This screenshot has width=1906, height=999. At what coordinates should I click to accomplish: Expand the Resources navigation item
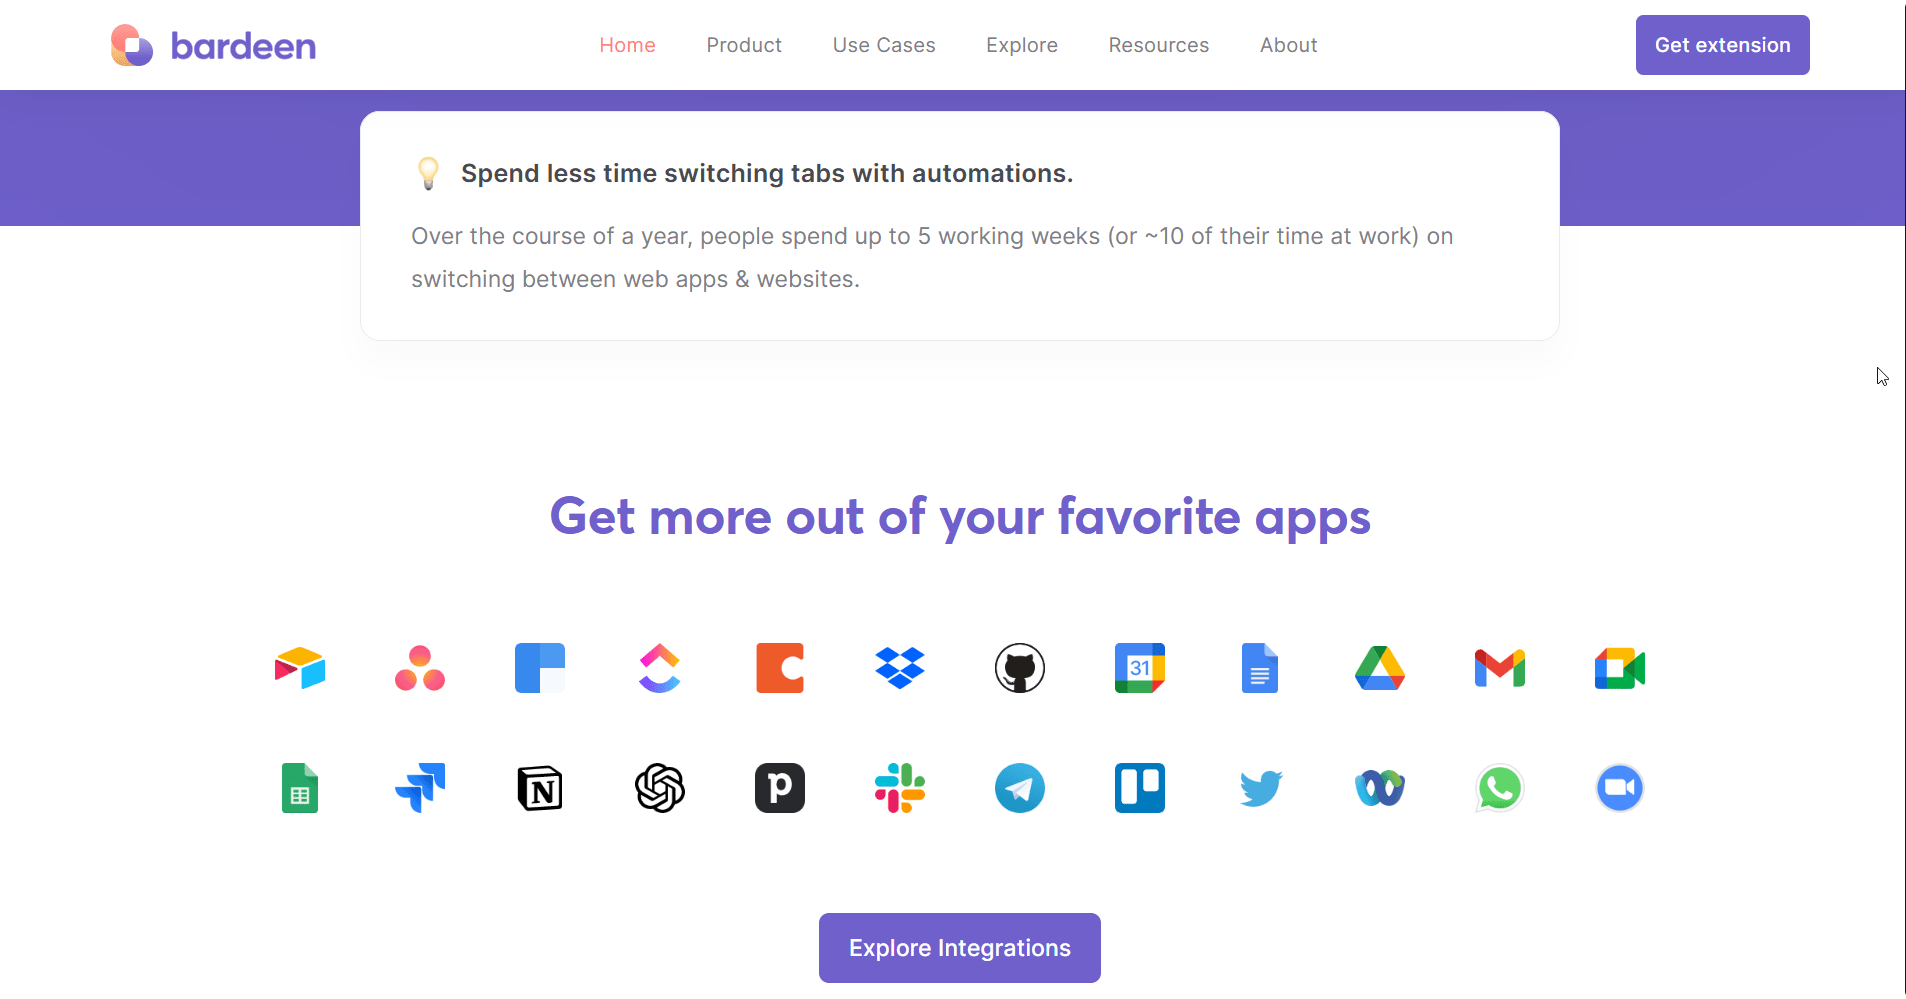1159,45
